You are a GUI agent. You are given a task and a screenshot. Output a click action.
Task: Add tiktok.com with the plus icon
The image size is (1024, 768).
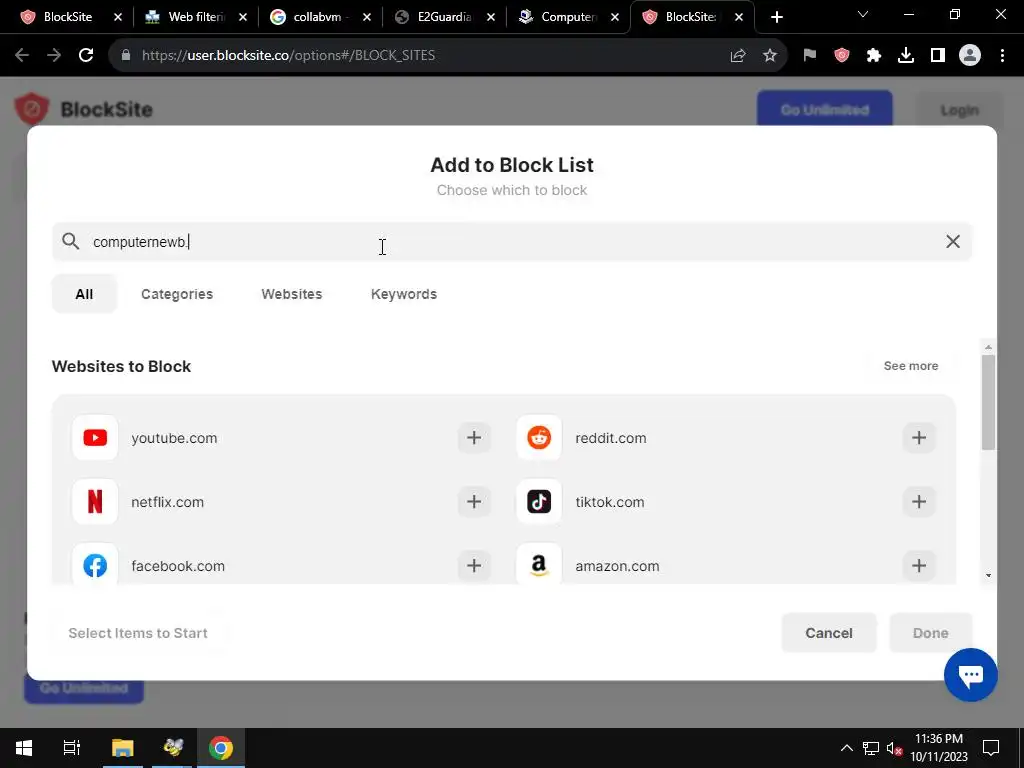click(919, 502)
